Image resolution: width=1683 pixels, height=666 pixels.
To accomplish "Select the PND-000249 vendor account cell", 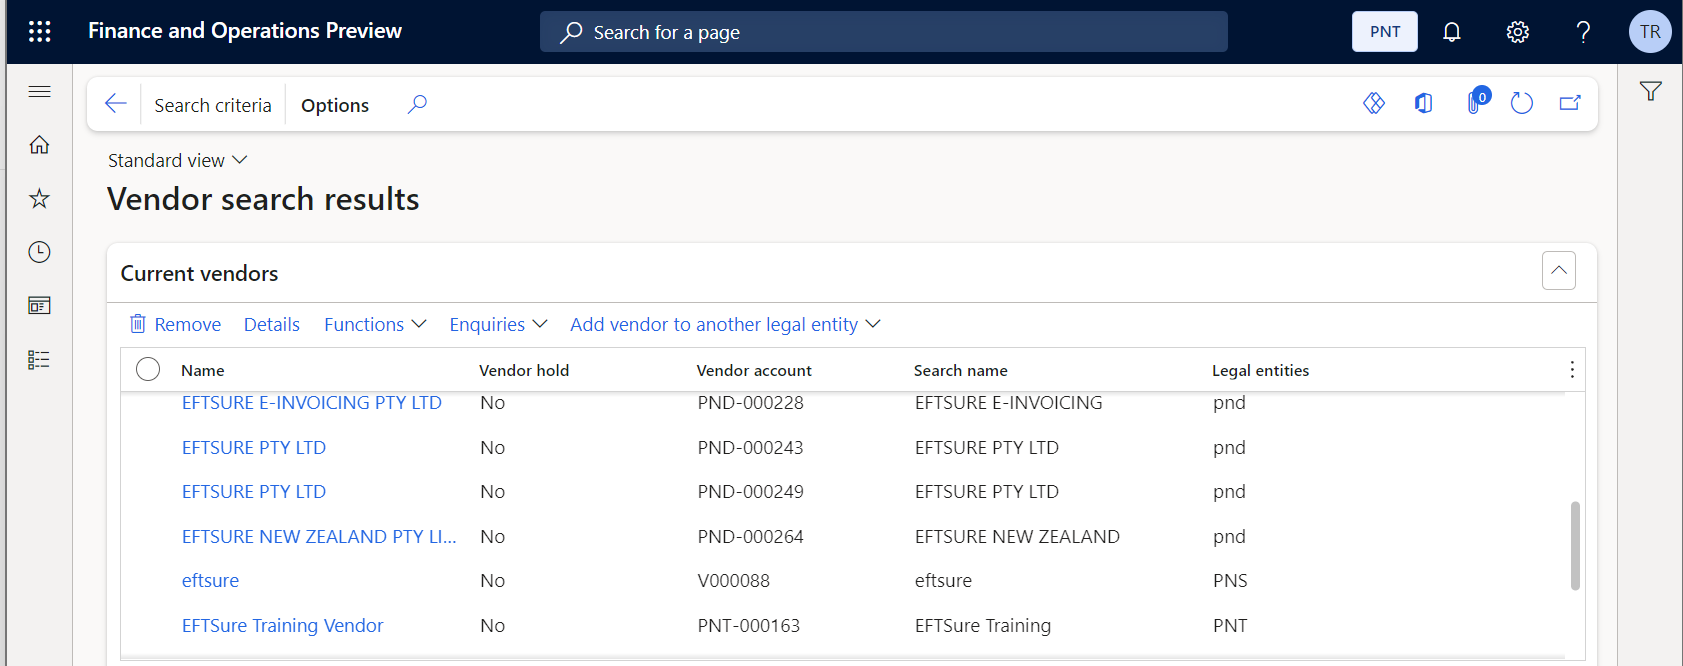I will [751, 492].
